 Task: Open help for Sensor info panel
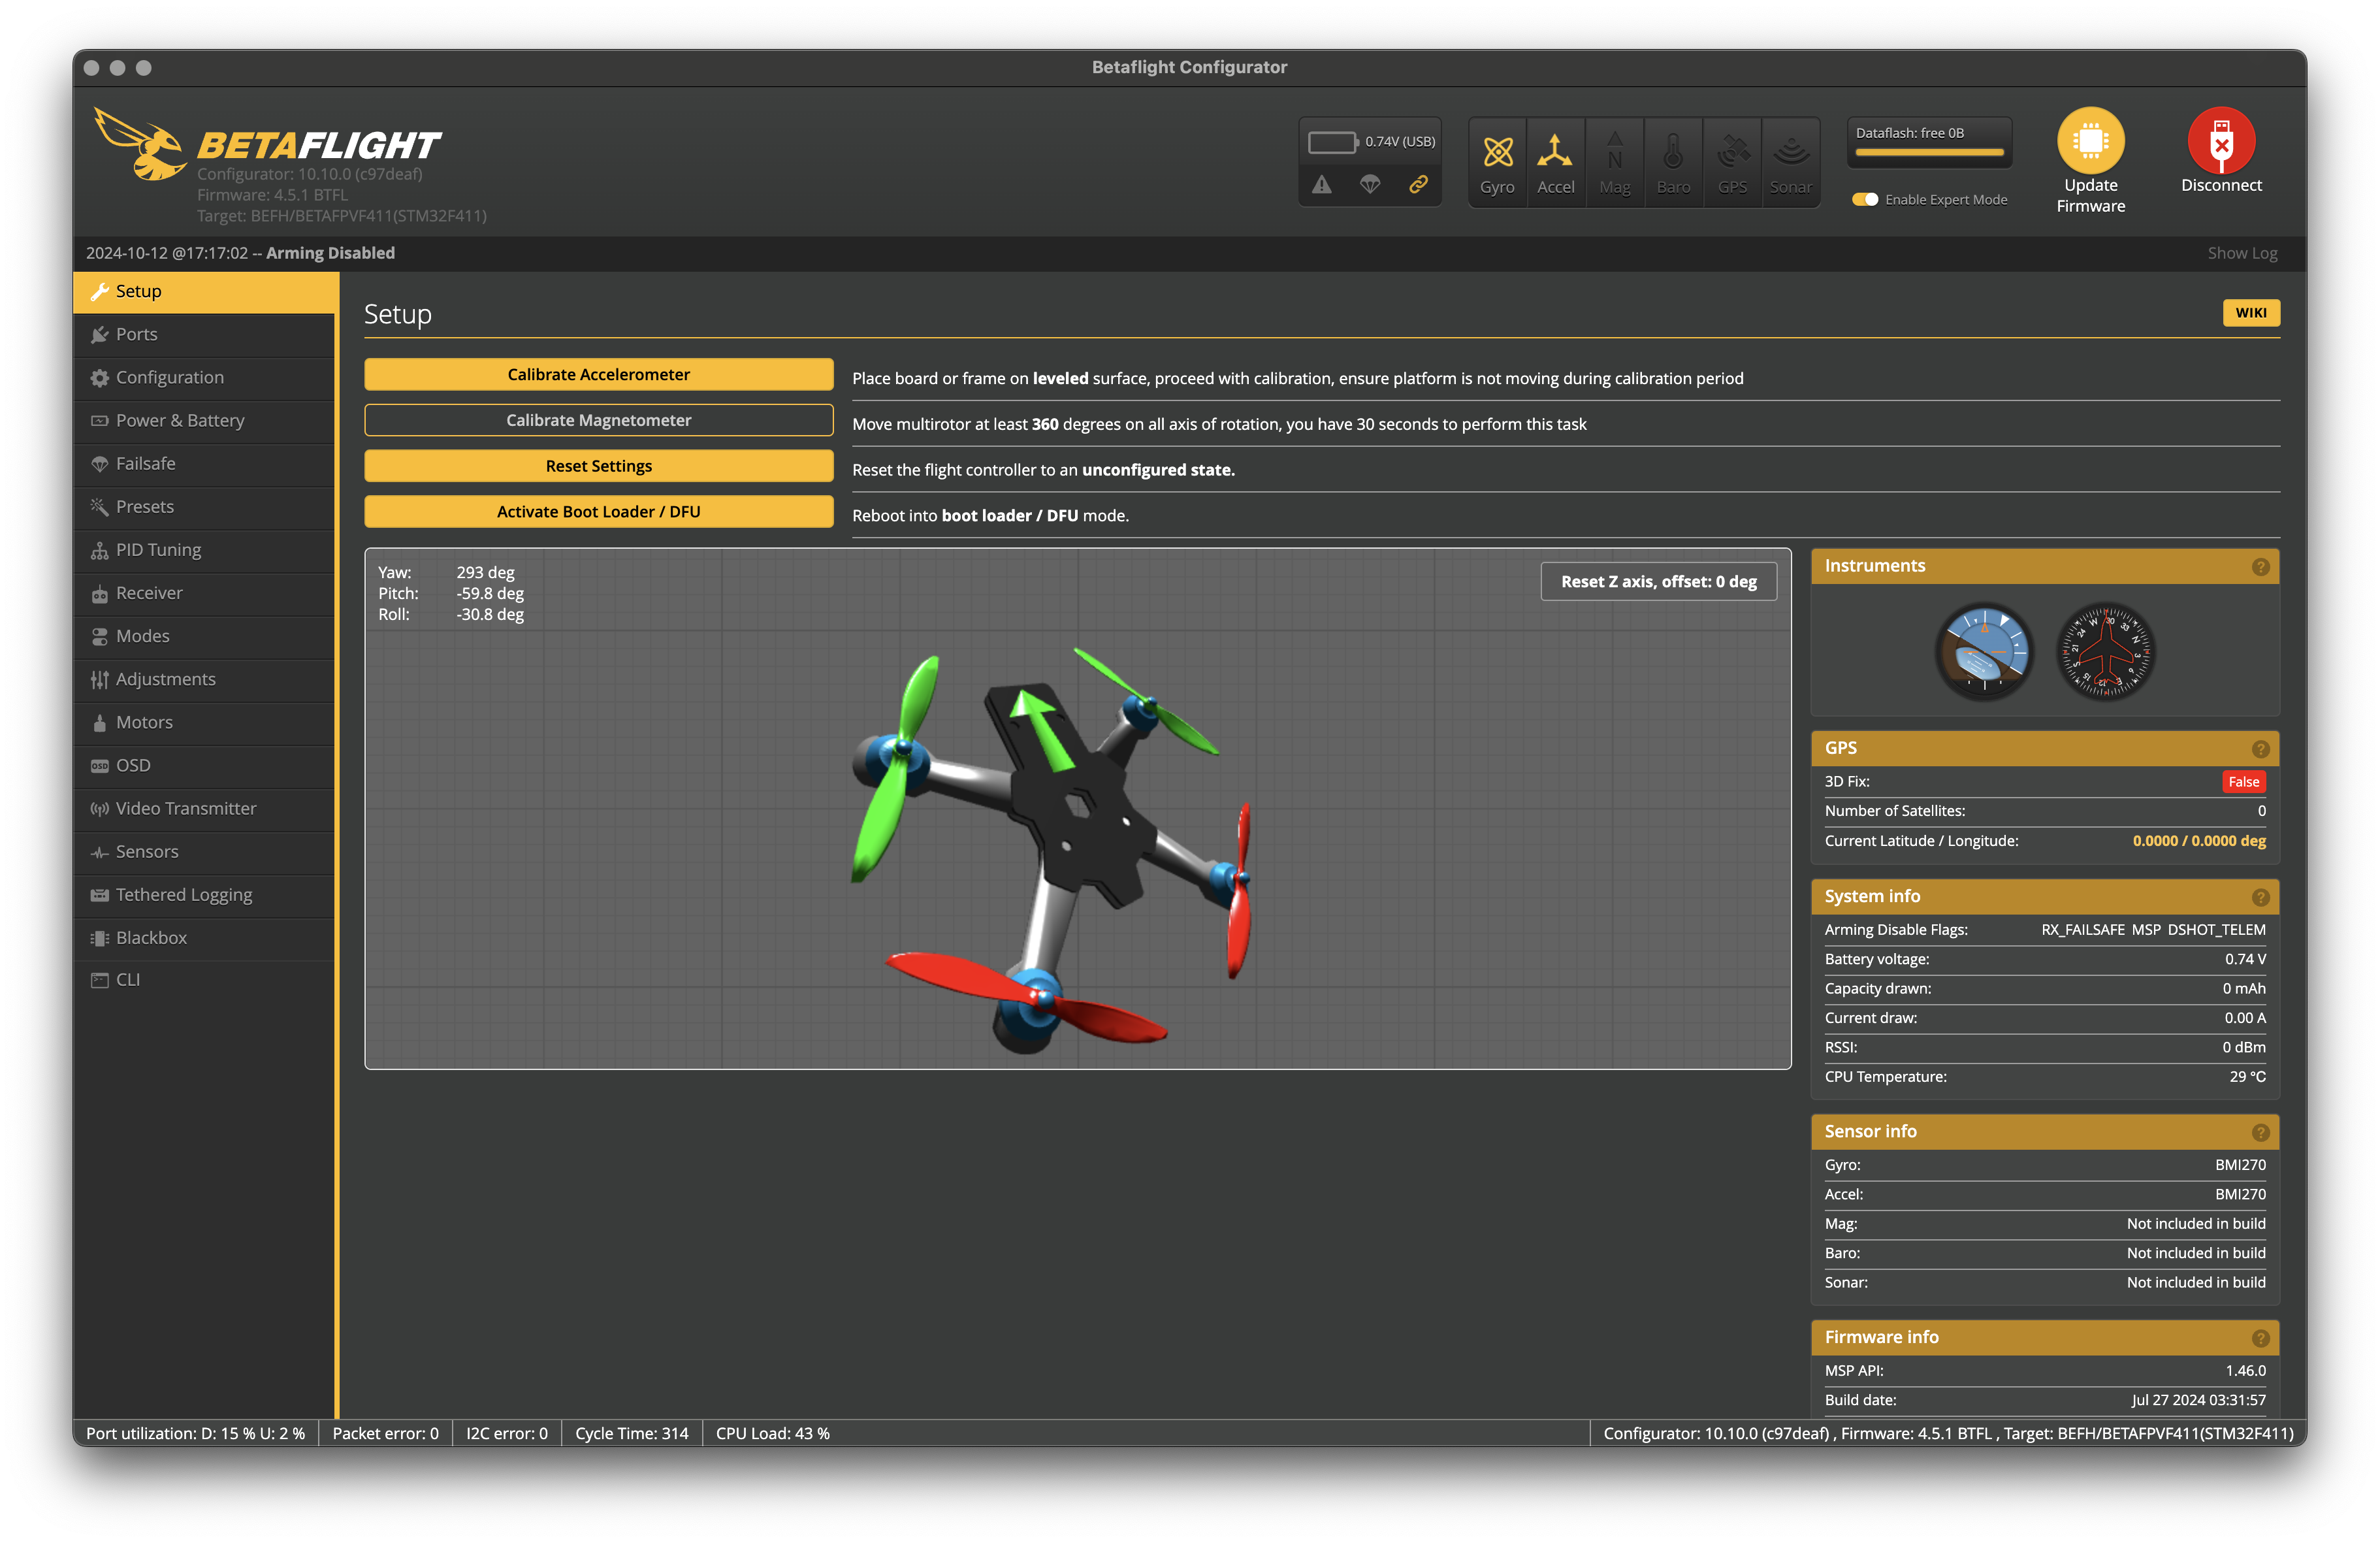pos(2260,1132)
